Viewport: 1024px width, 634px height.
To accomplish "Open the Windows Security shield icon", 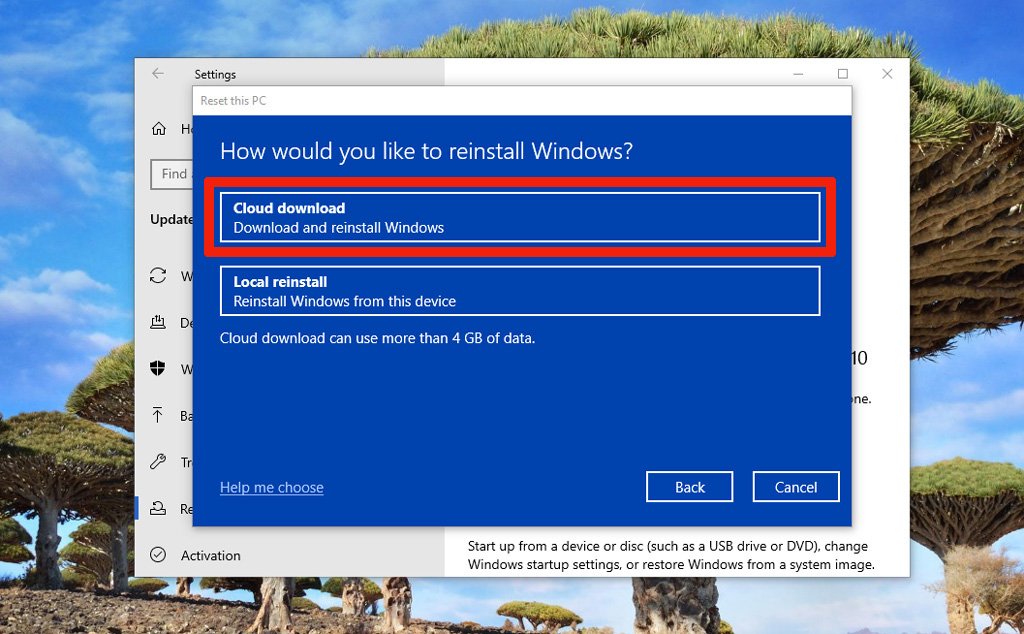I will click(158, 369).
